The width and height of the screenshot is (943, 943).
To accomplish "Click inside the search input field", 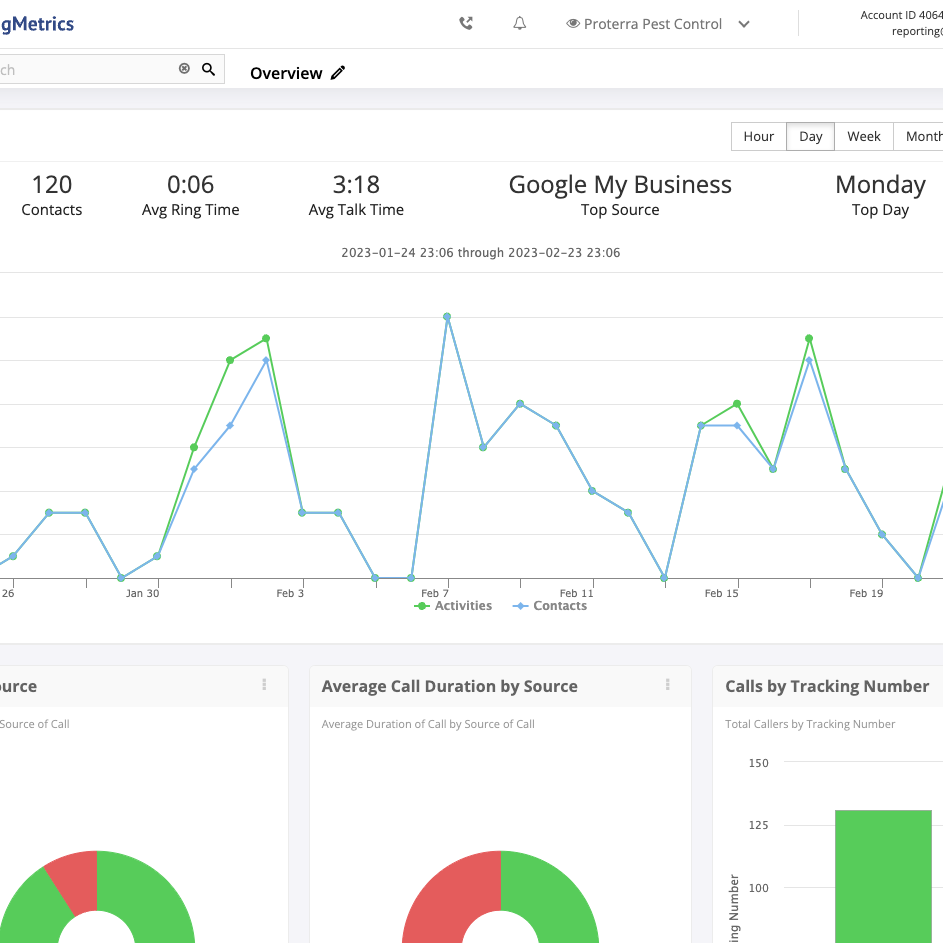I will point(90,69).
